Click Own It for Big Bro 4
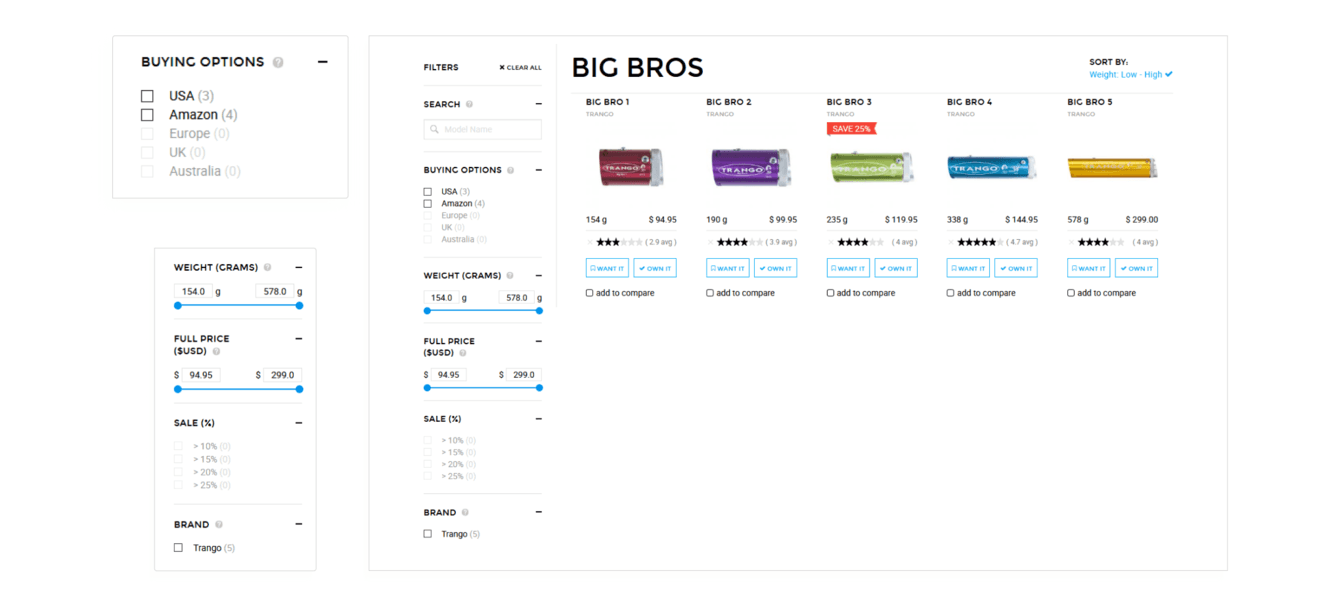The width and height of the screenshot is (1340, 607). [x=1016, y=268]
